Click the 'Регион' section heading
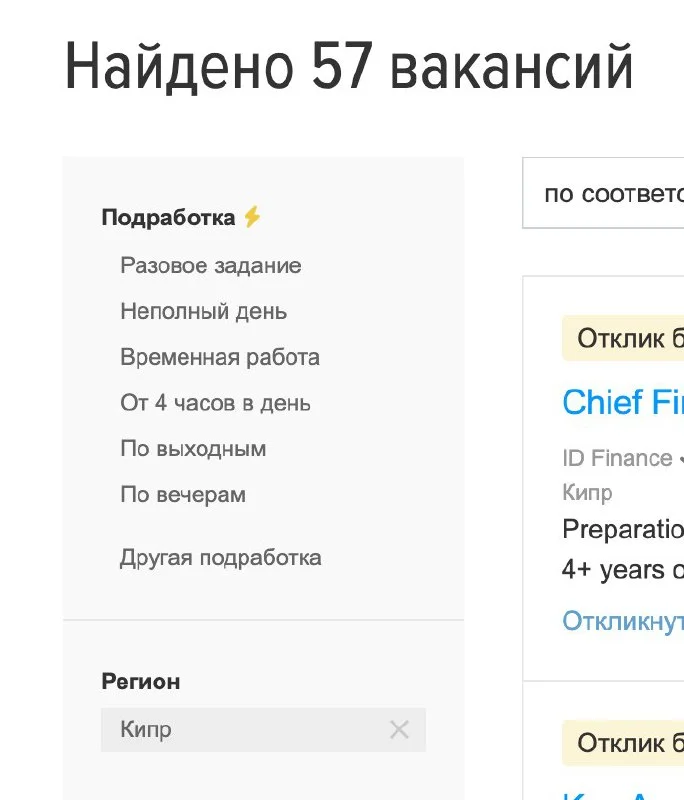The image size is (684, 800). (141, 682)
